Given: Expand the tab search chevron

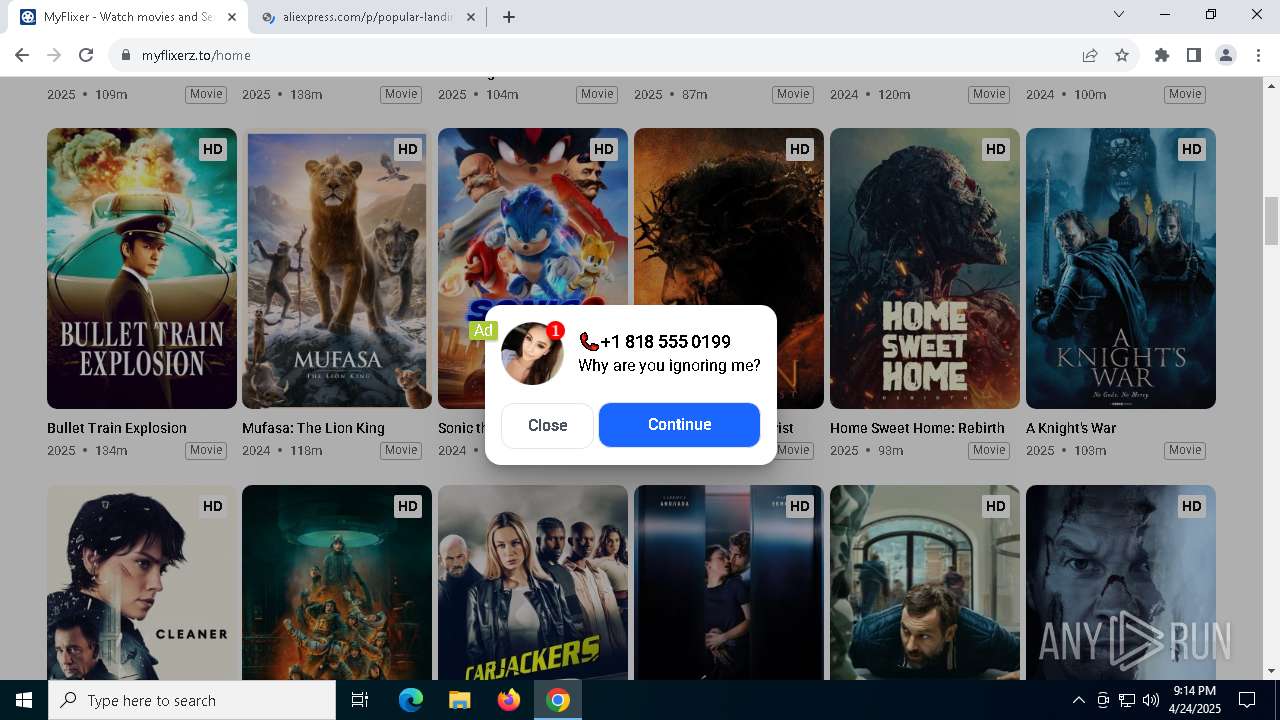Looking at the screenshot, I should click(x=1119, y=14).
